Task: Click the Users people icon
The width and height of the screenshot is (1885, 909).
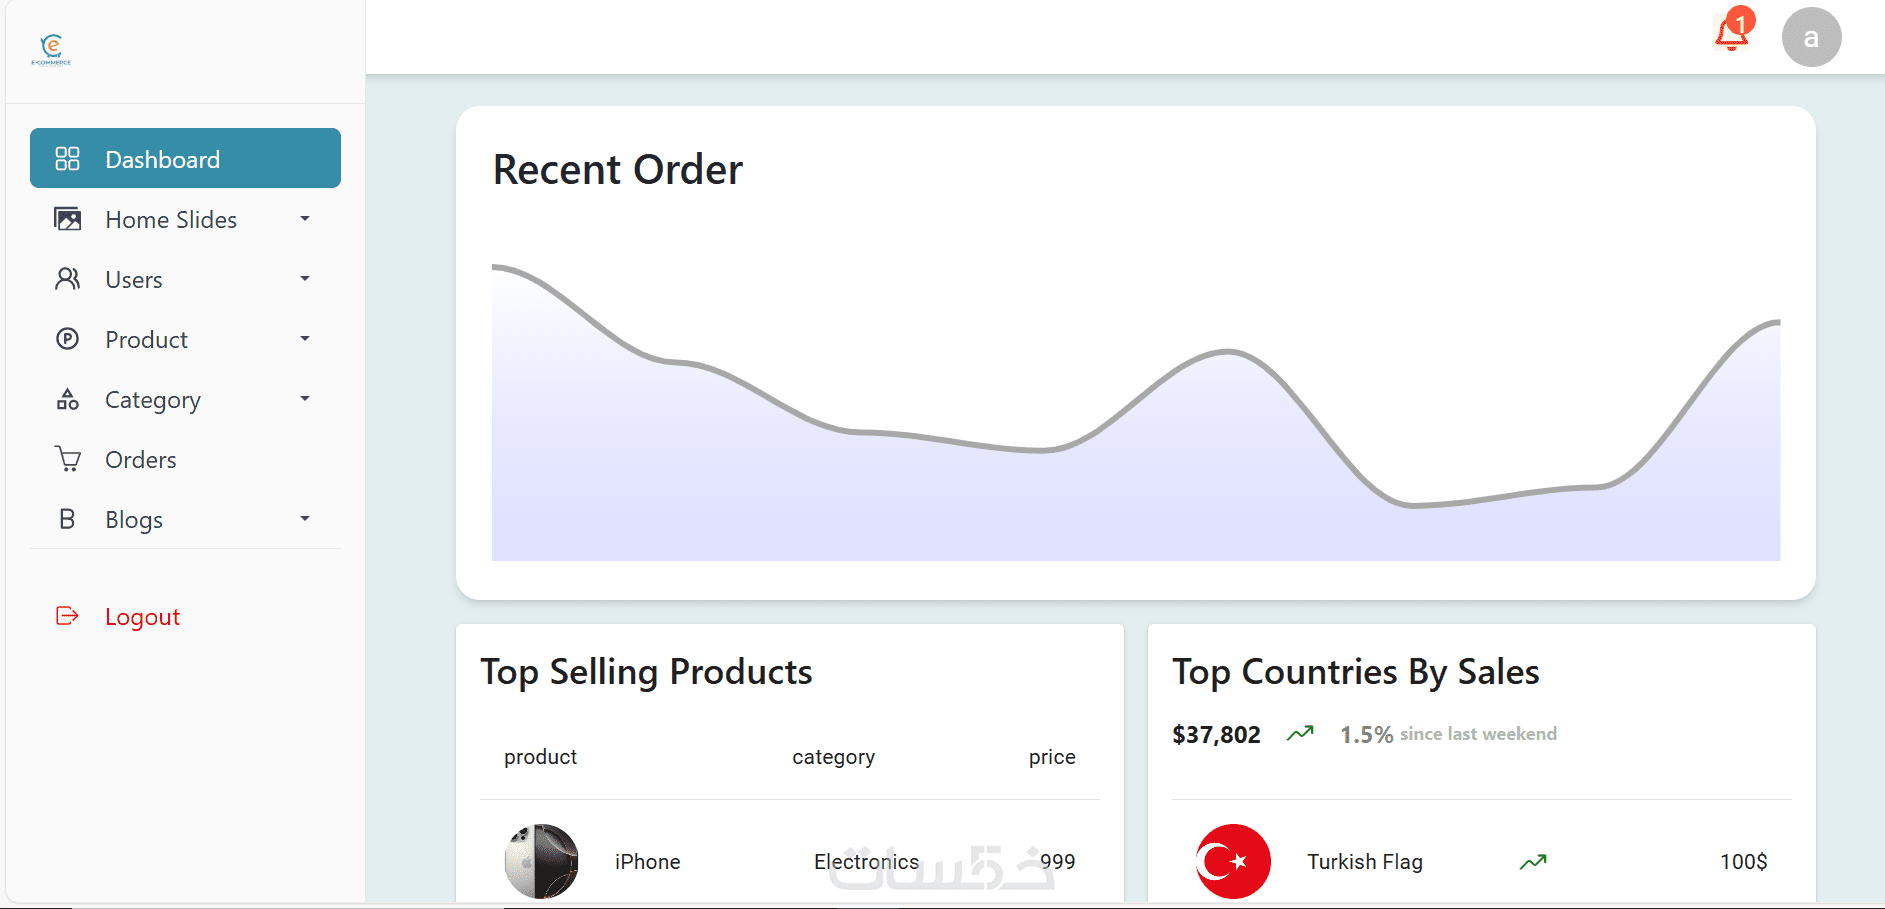Action: pyautogui.click(x=67, y=279)
